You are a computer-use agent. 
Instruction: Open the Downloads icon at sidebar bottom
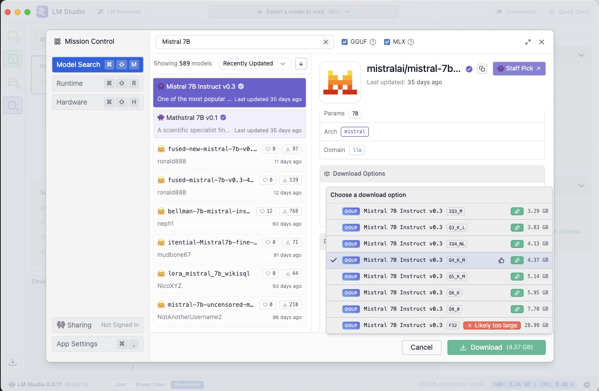coord(13,362)
